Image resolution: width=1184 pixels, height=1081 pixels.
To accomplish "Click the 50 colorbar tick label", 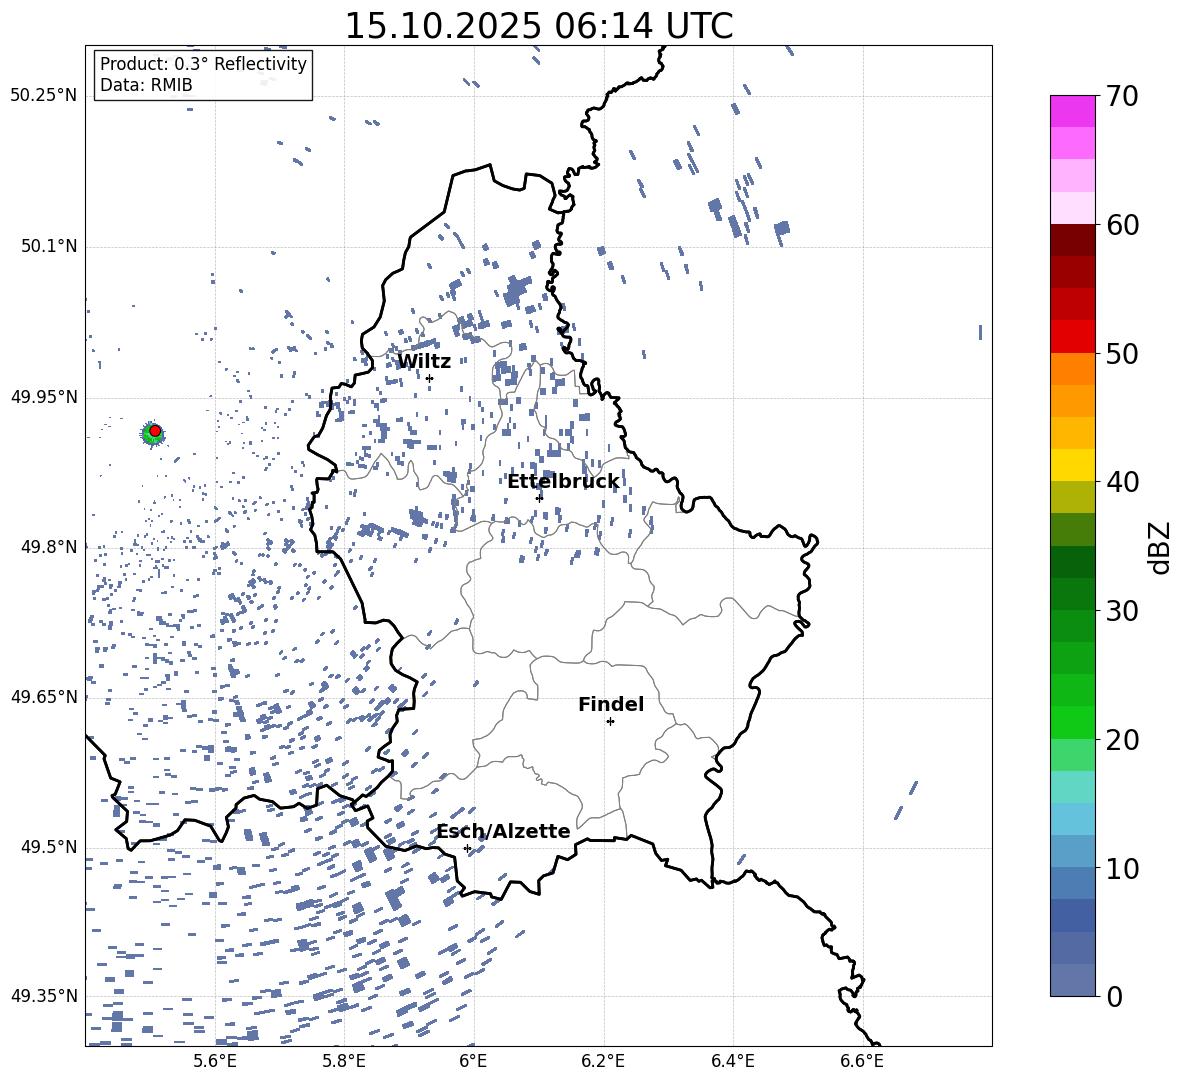I will [x=1122, y=354].
